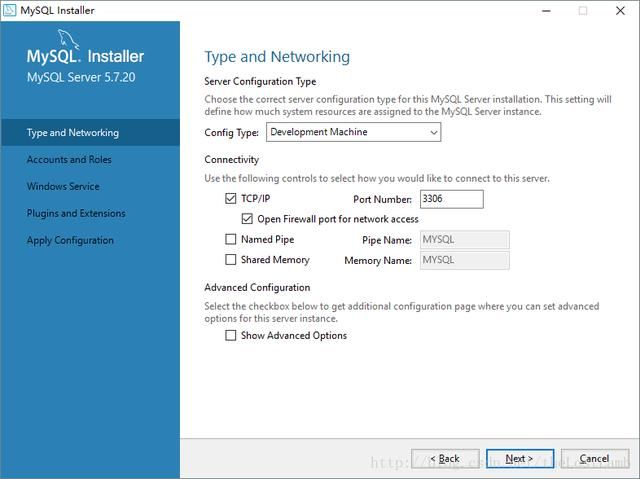
Task: Click the Port Number label
Action: (x=382, y=200)
